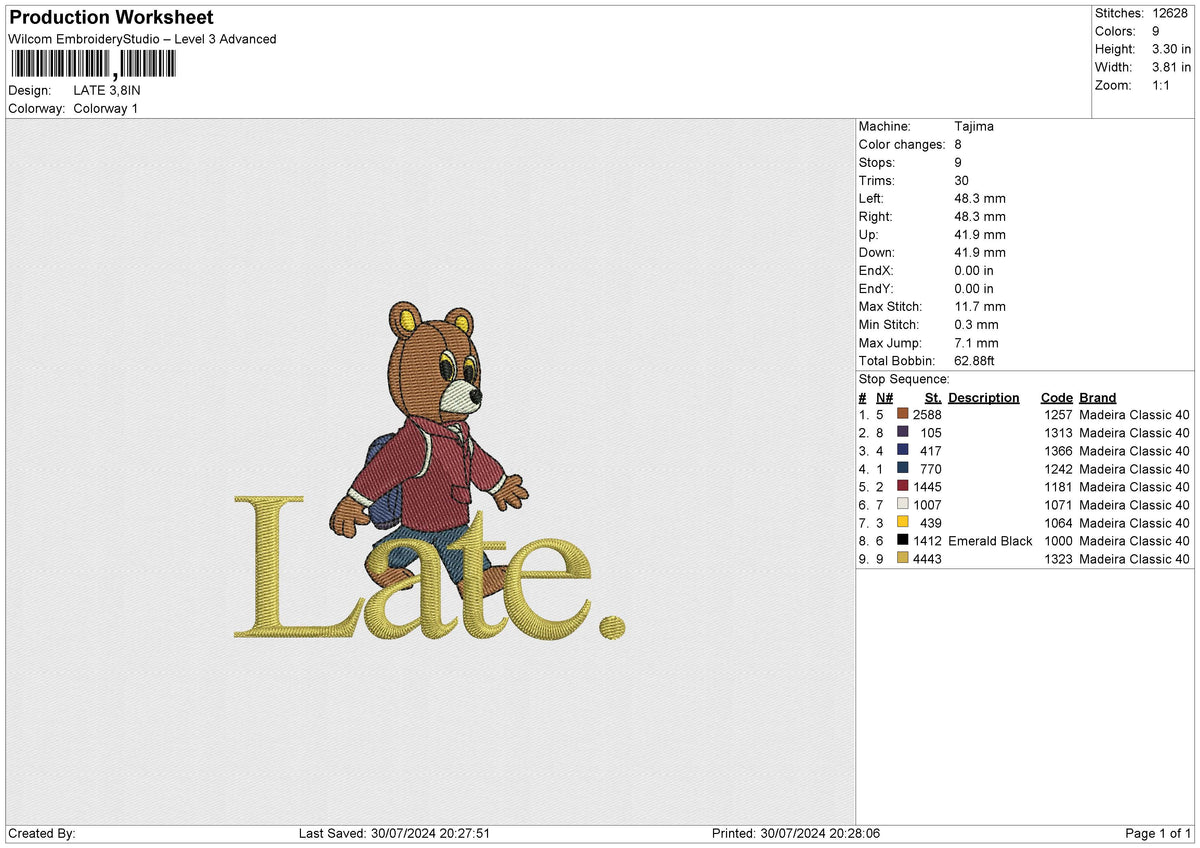Viewport: 1200px width, 848px height.
Task: Click the Width value '3.81 in'
Action: [x=1171, y=67]
